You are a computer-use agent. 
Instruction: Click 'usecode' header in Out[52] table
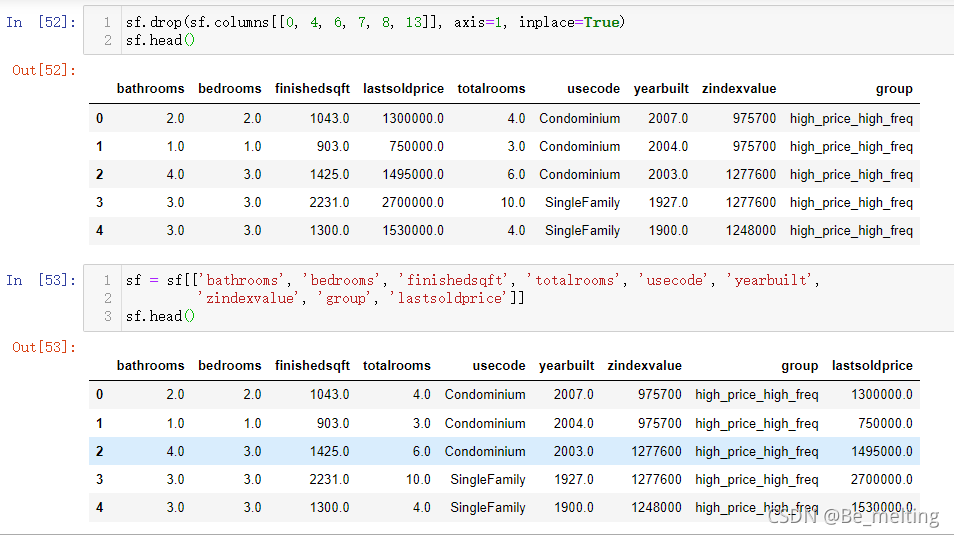pos(593,89)
